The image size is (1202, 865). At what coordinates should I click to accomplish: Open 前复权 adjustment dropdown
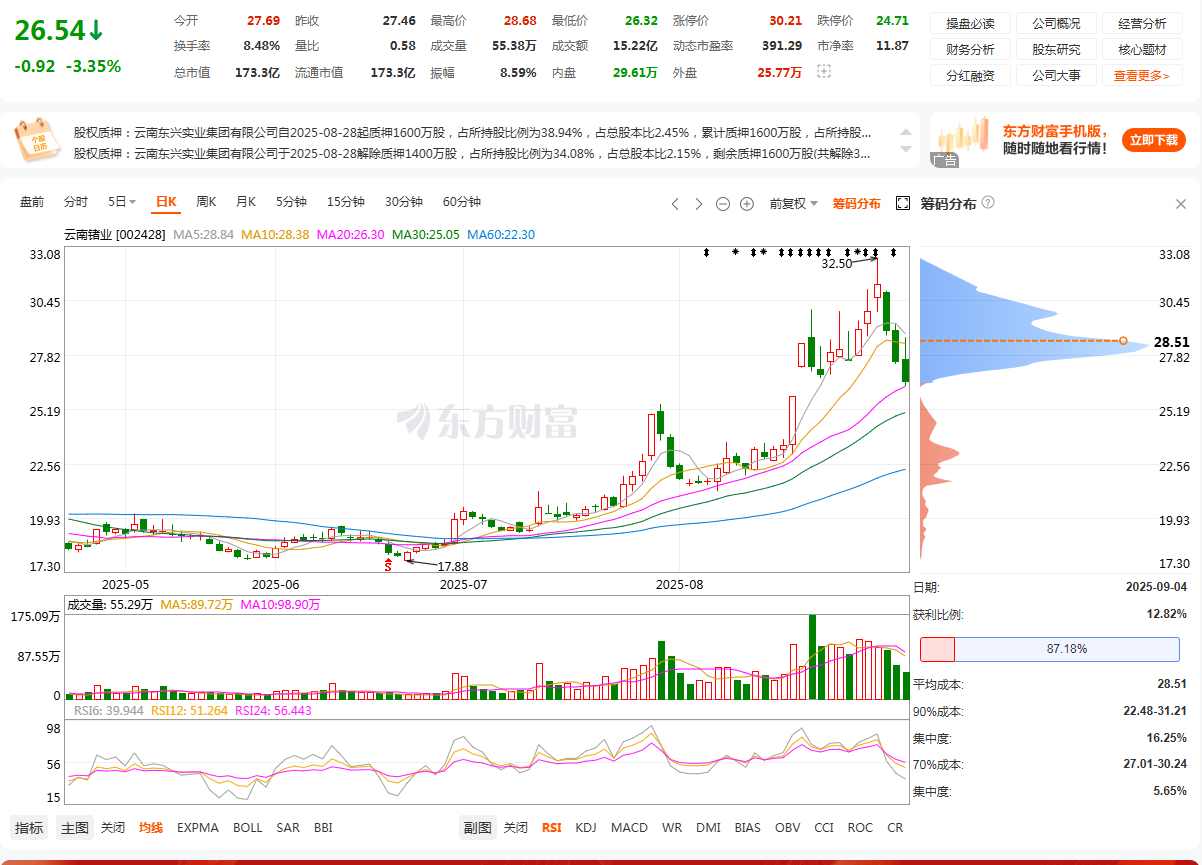pos(794,203)
